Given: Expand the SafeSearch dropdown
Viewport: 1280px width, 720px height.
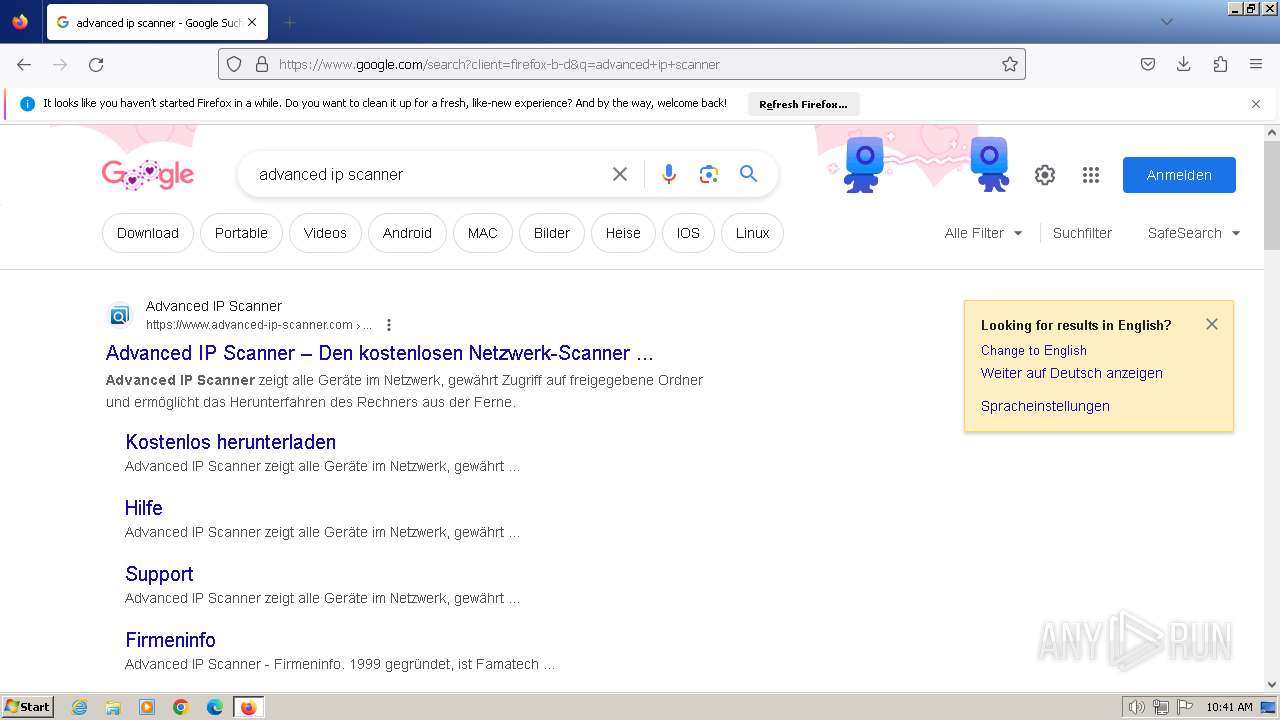Looking at the screenshot, I should 1194,233.
